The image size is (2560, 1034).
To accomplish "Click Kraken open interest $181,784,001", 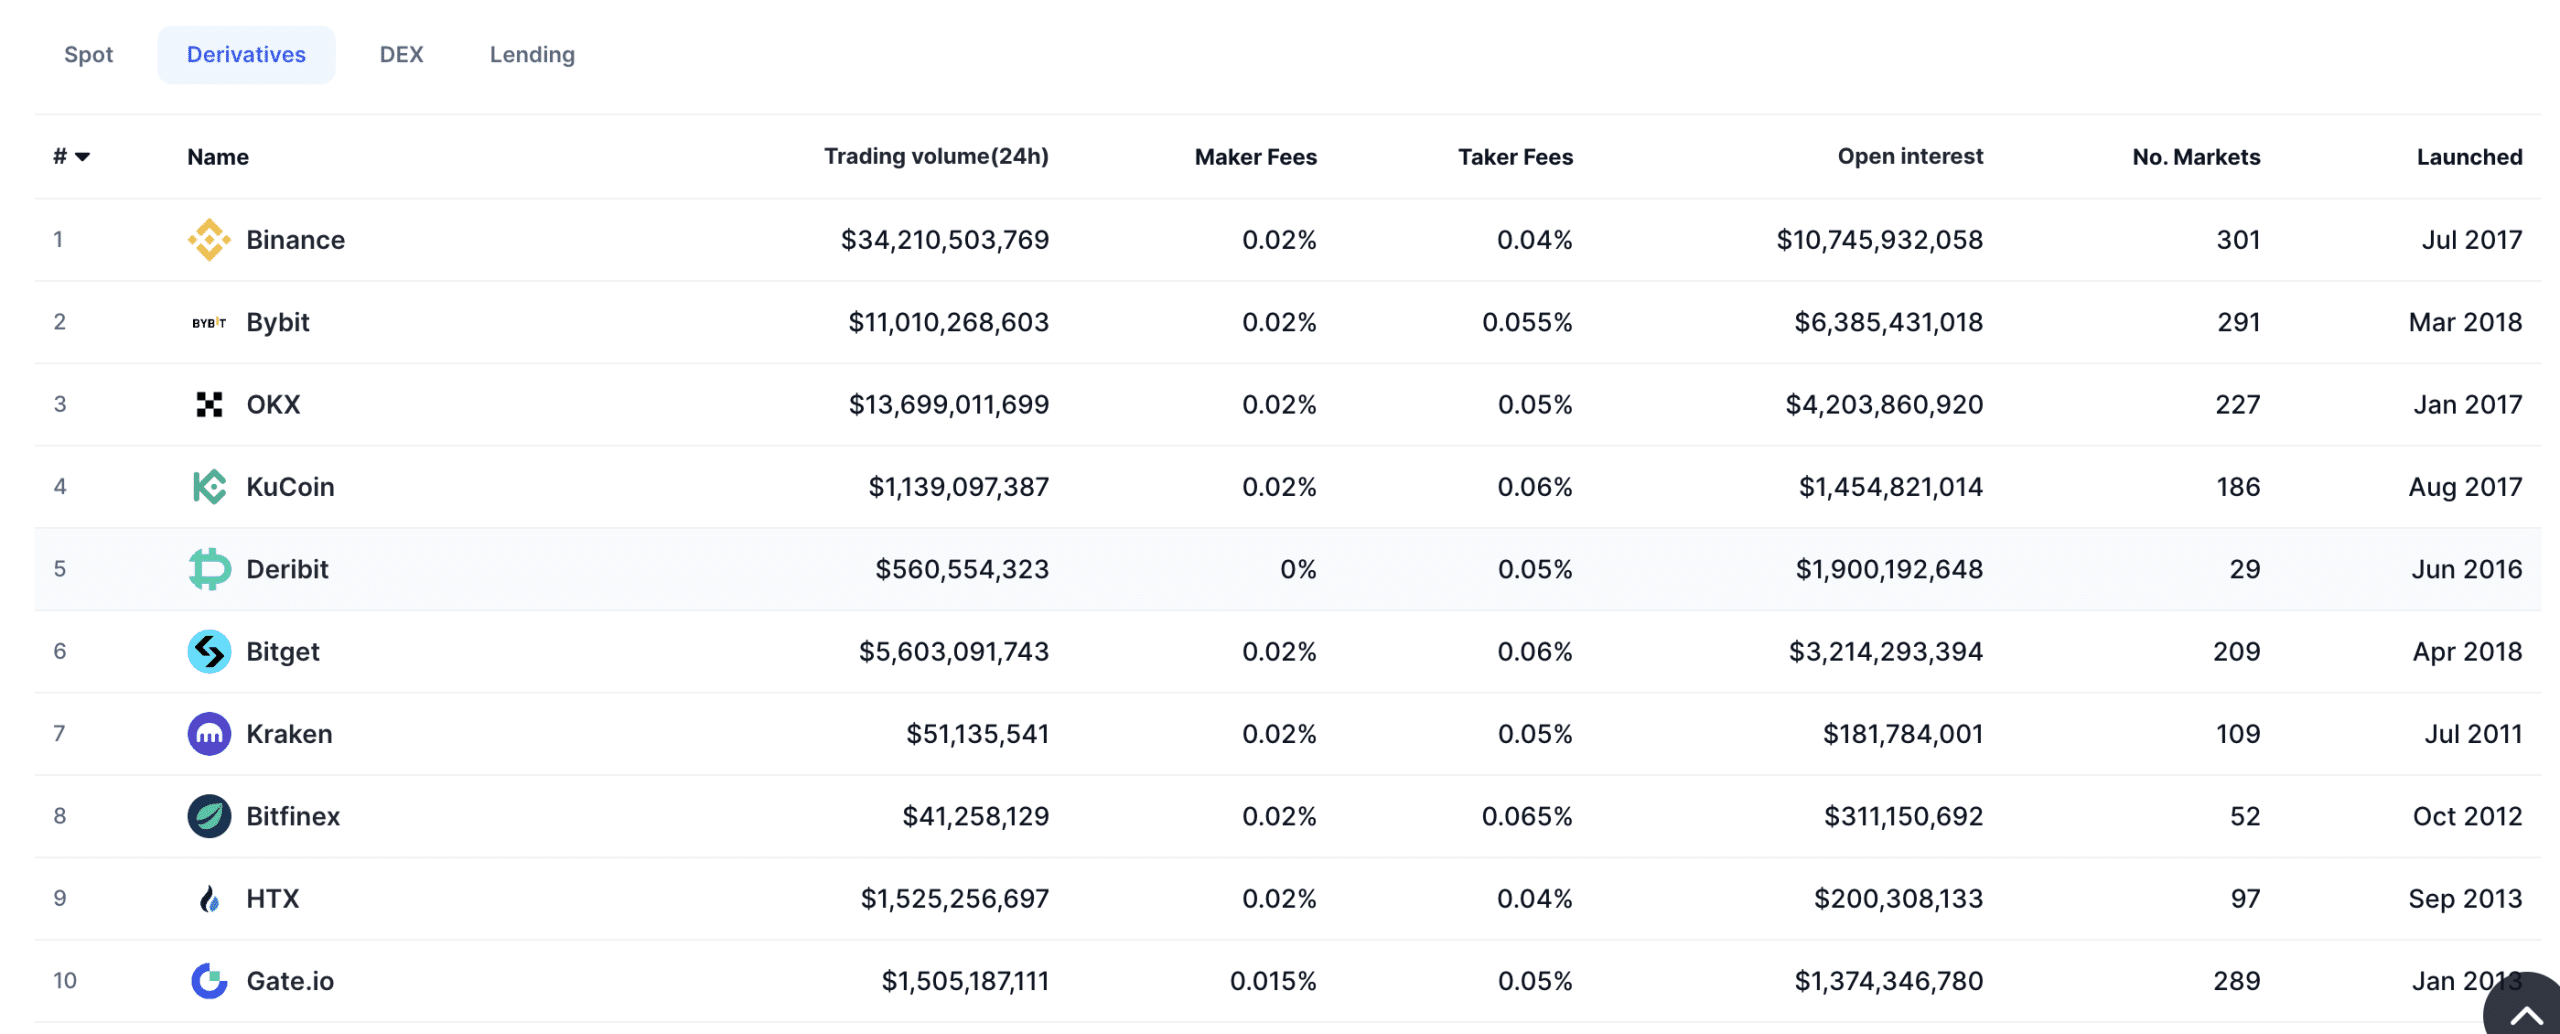I will pos(1903,734).
